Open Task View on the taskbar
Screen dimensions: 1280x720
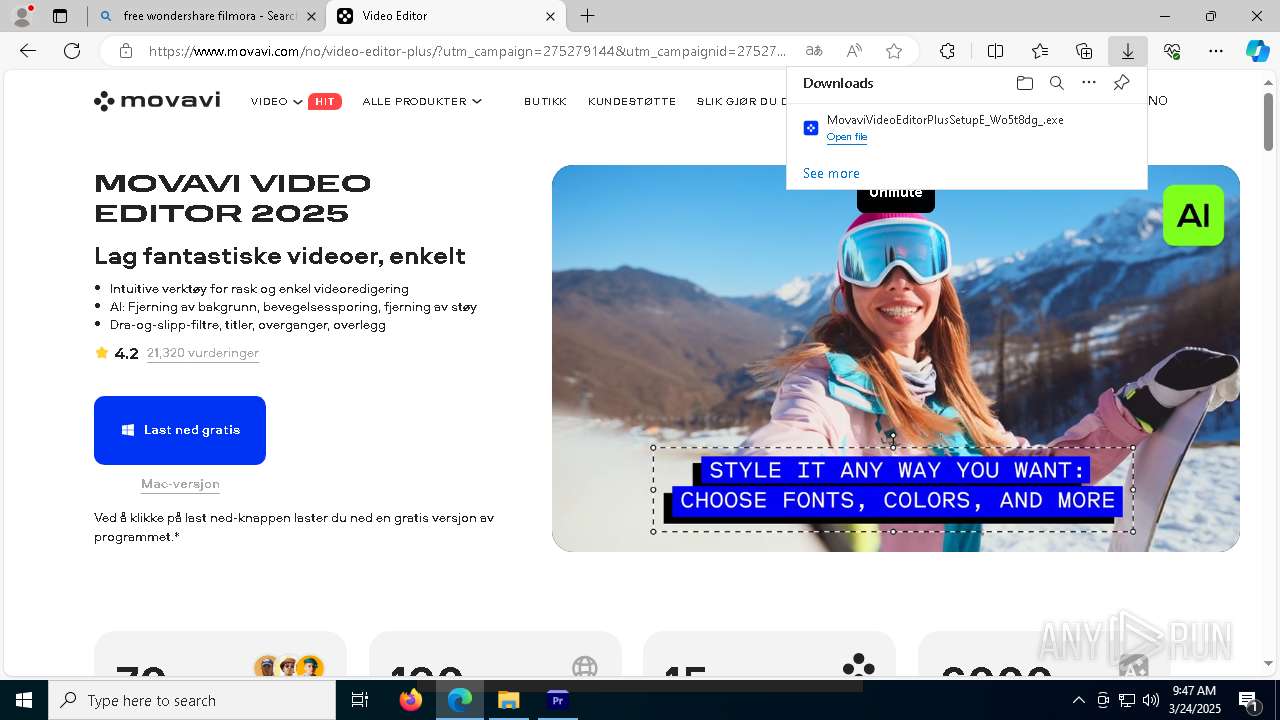pos(360,700)
